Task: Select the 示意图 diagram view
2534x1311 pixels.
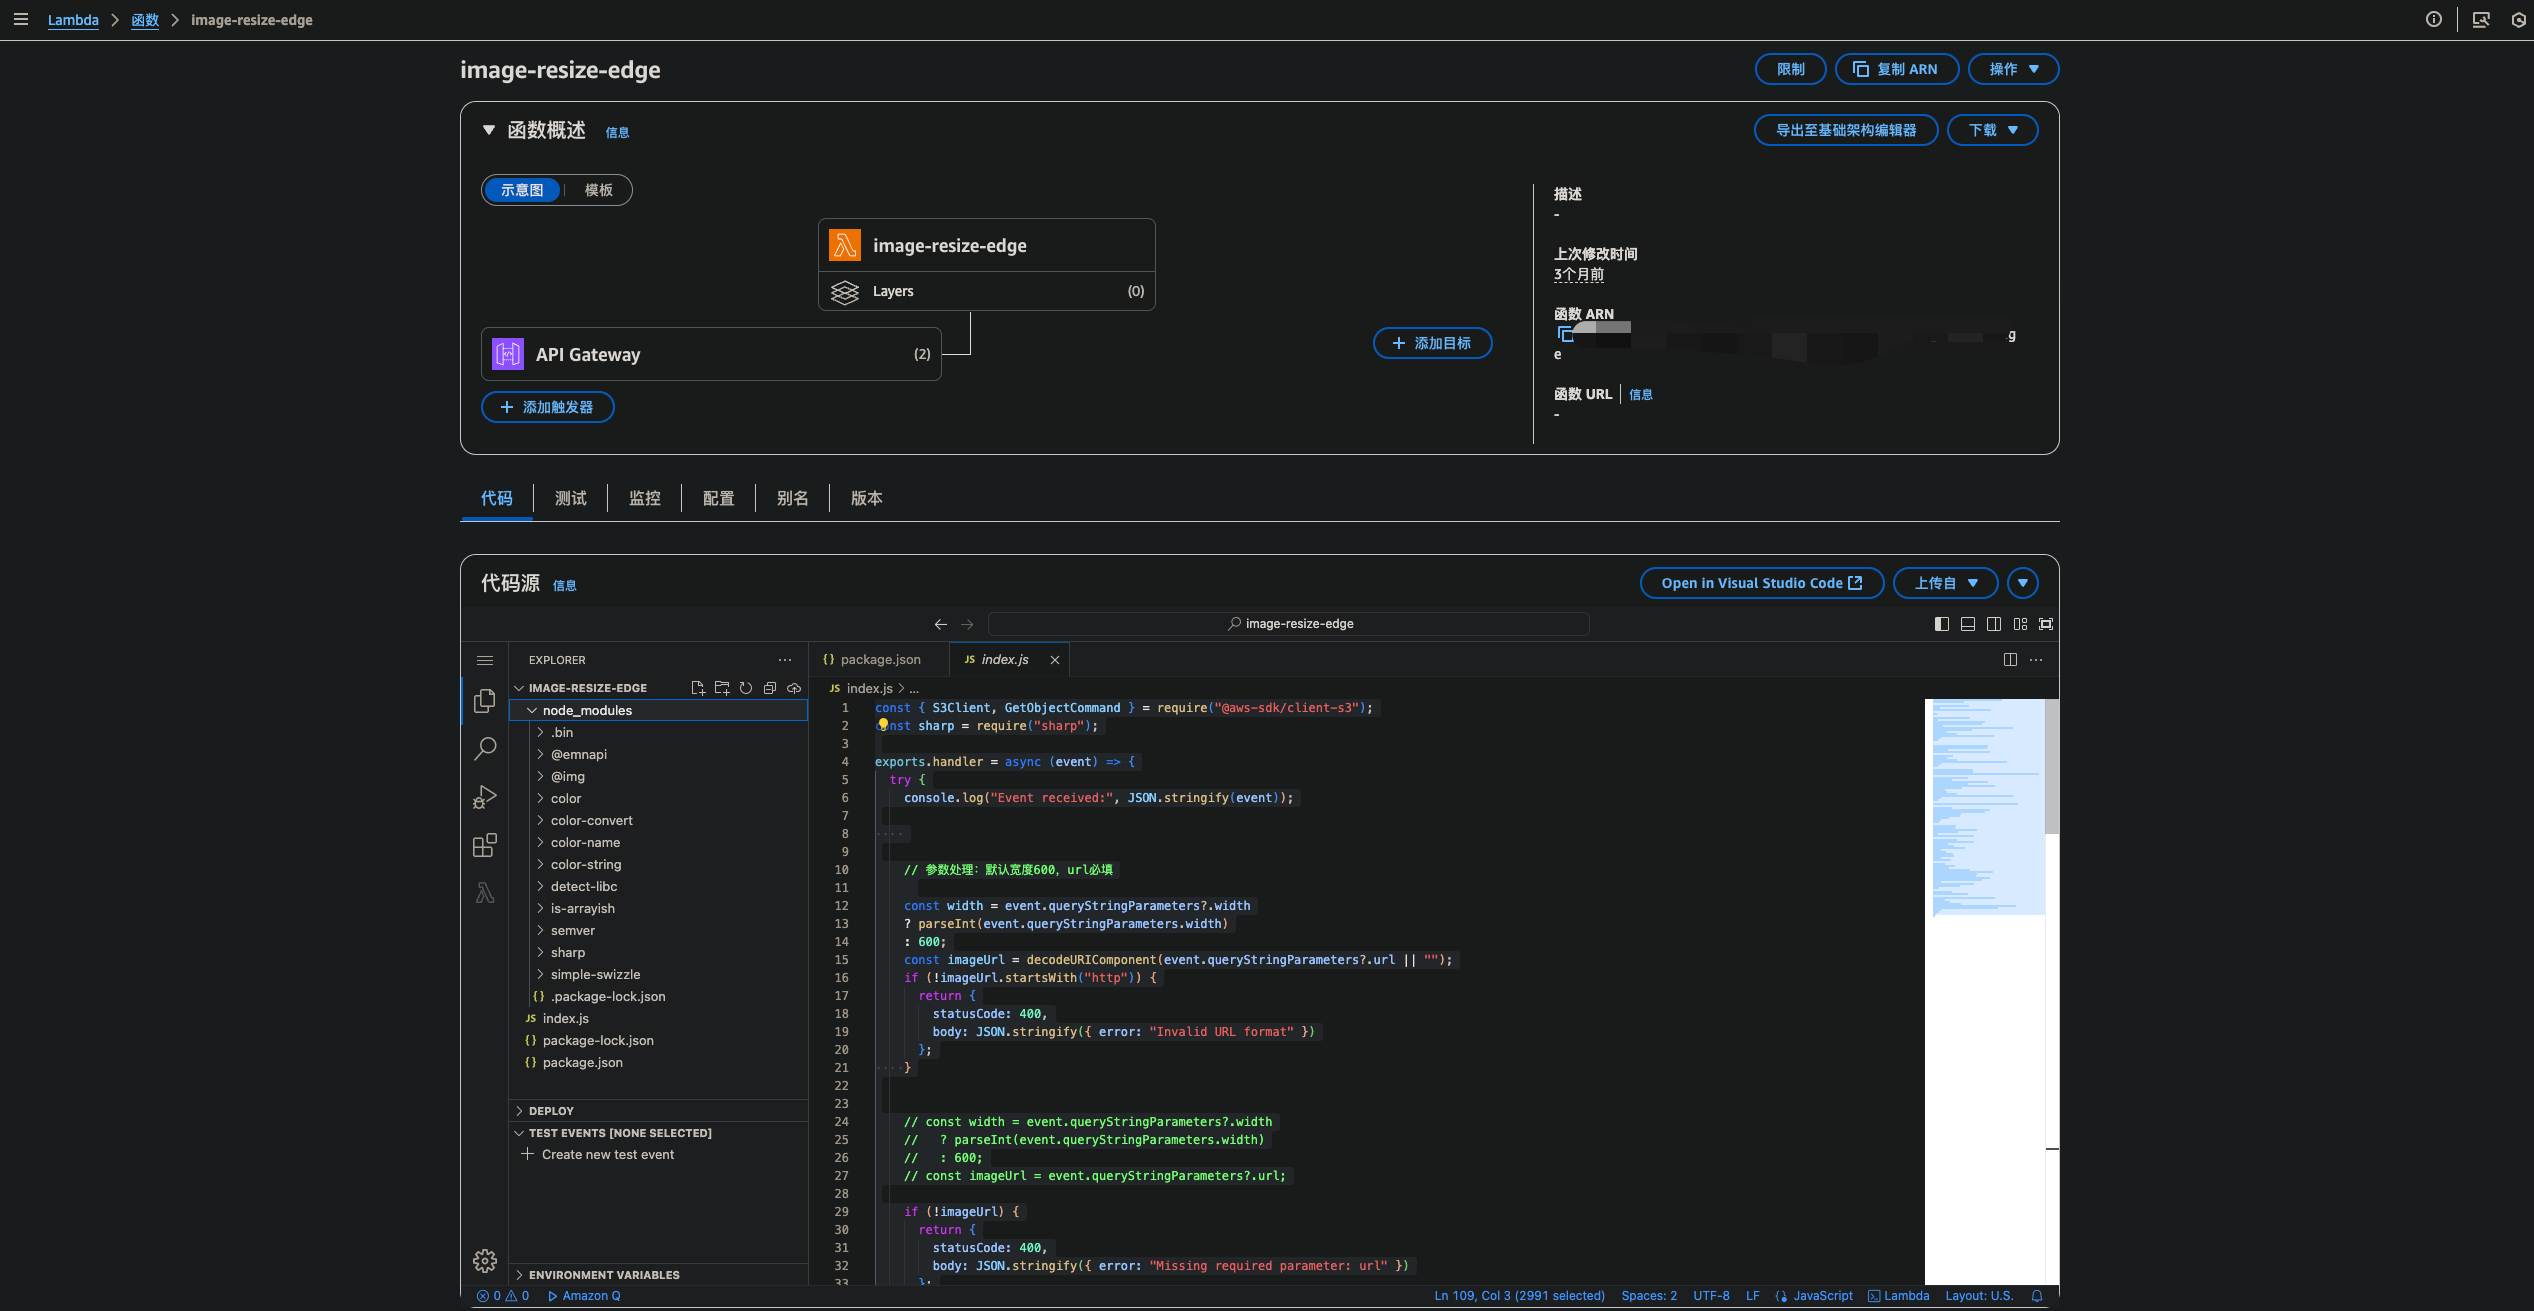Action: pyautogui.click(x=522, y=190)
